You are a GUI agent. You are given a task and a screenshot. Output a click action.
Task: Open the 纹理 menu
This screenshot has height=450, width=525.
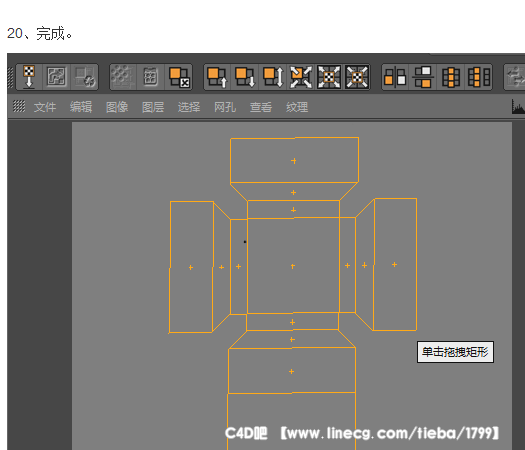[x=297, y=107]
